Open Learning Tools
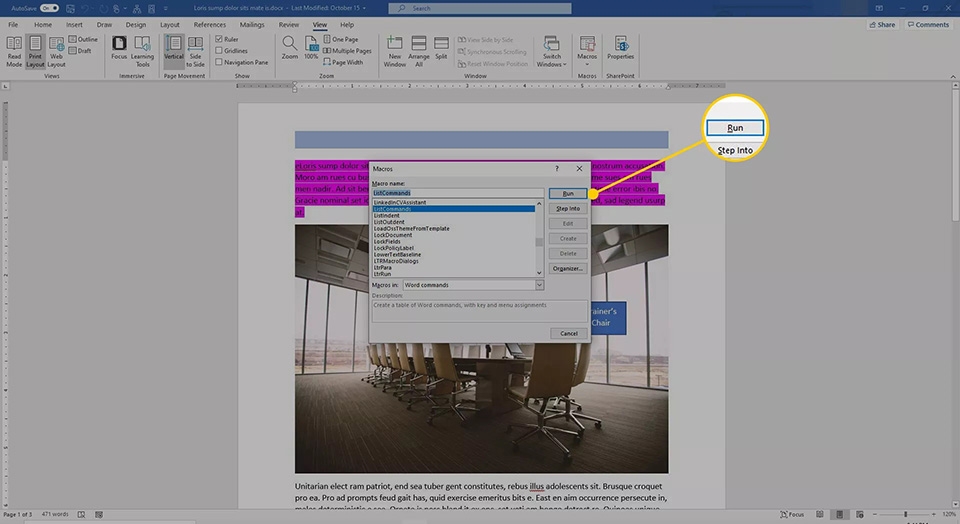Viewport: 960px width, 524px height. point(143,51)
